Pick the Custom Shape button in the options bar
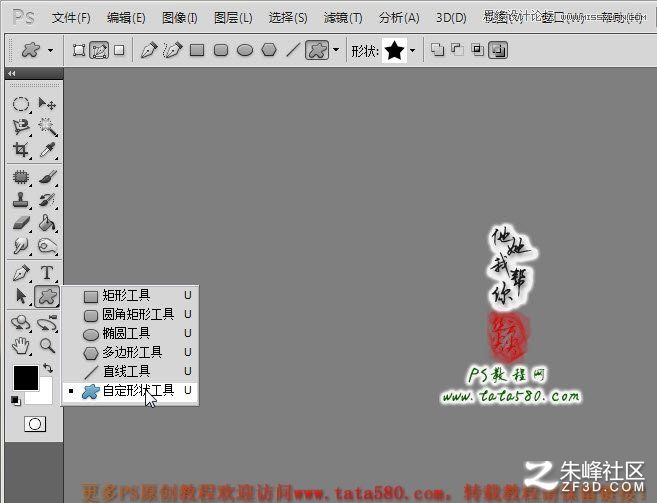This screenshot has width=657, height=503. 317,50
